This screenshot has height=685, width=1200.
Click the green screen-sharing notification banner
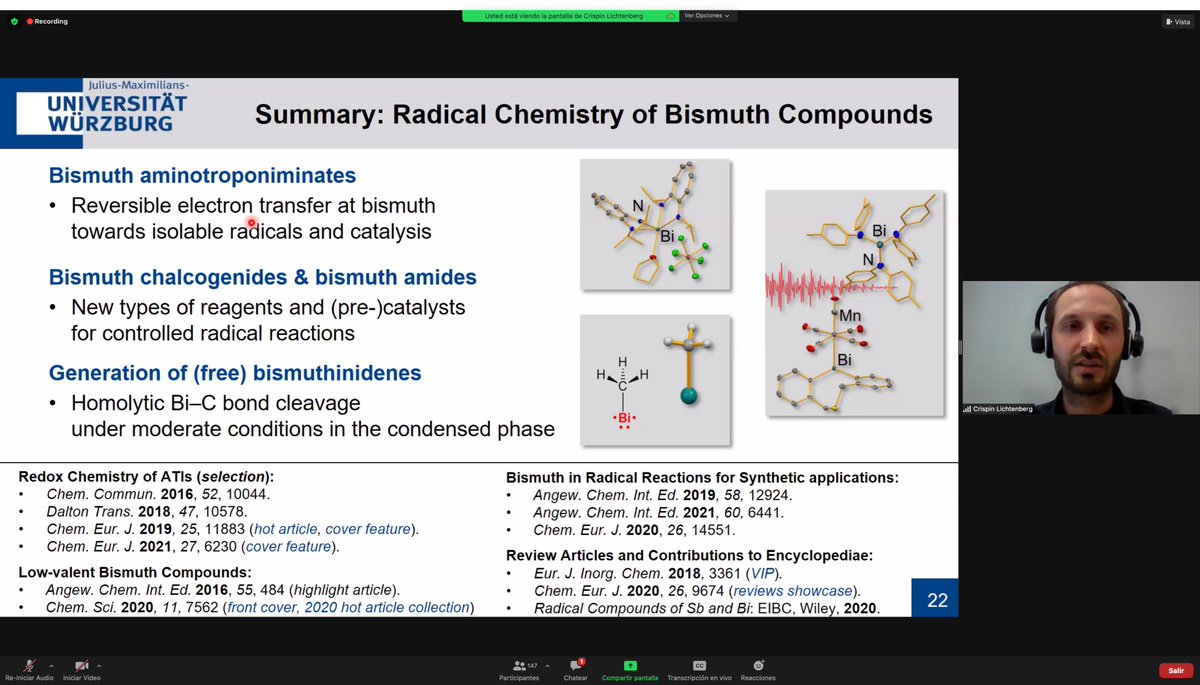(570, 16)
